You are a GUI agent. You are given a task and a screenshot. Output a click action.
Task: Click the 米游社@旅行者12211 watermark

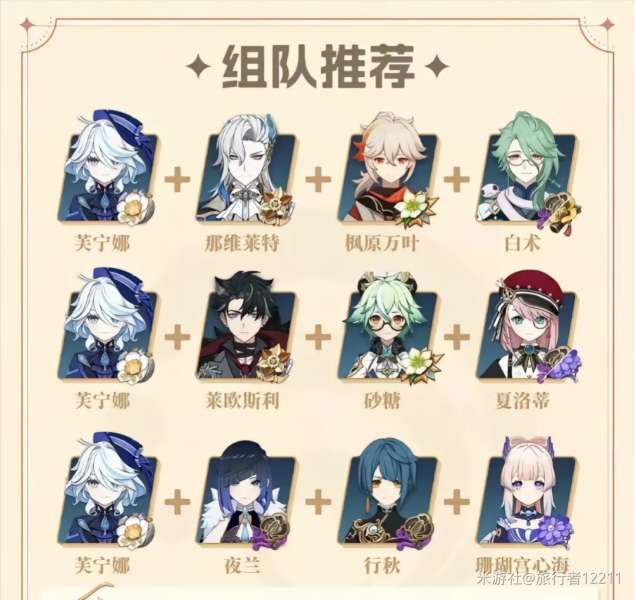550,578
